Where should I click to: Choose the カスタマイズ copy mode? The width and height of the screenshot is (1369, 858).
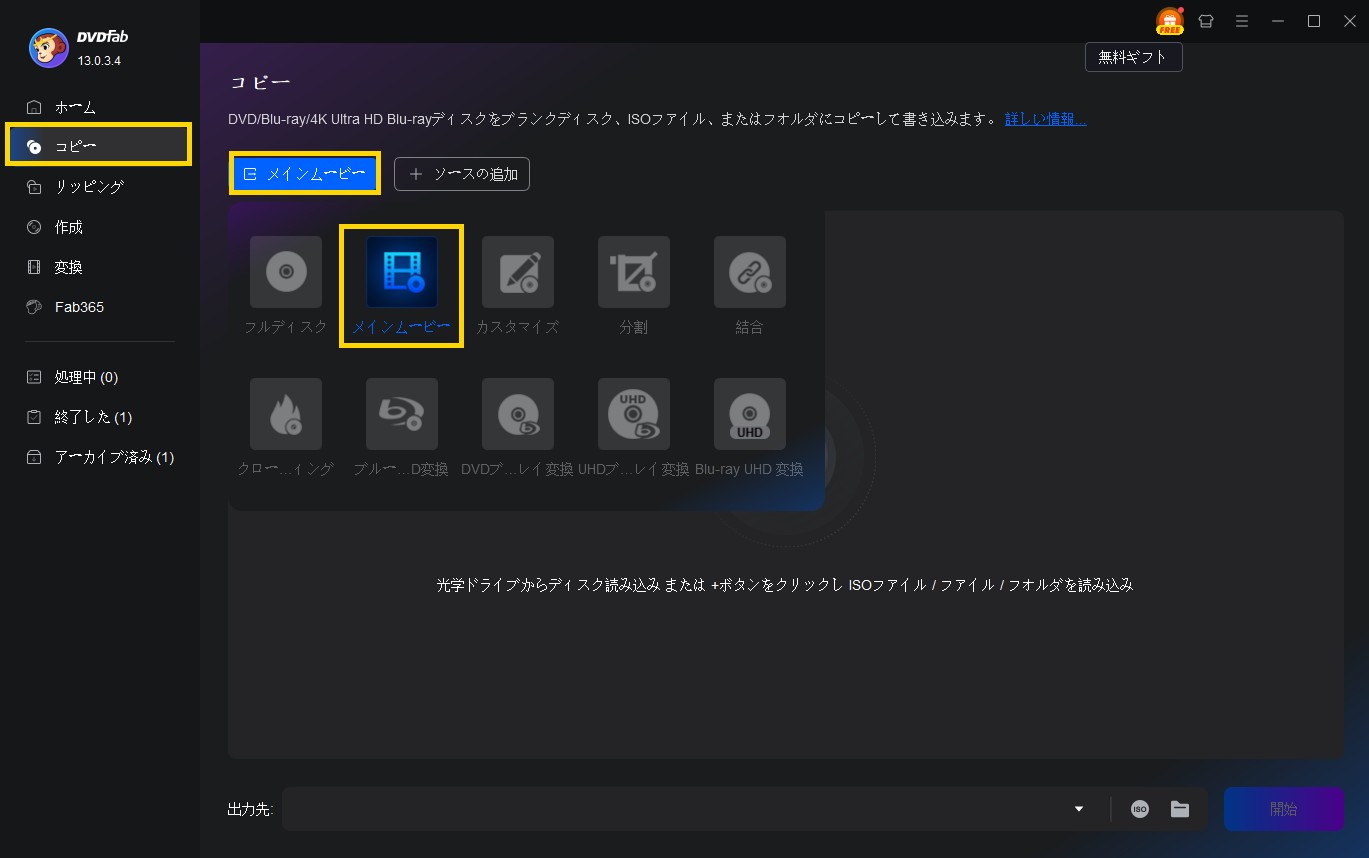[518, 272]
